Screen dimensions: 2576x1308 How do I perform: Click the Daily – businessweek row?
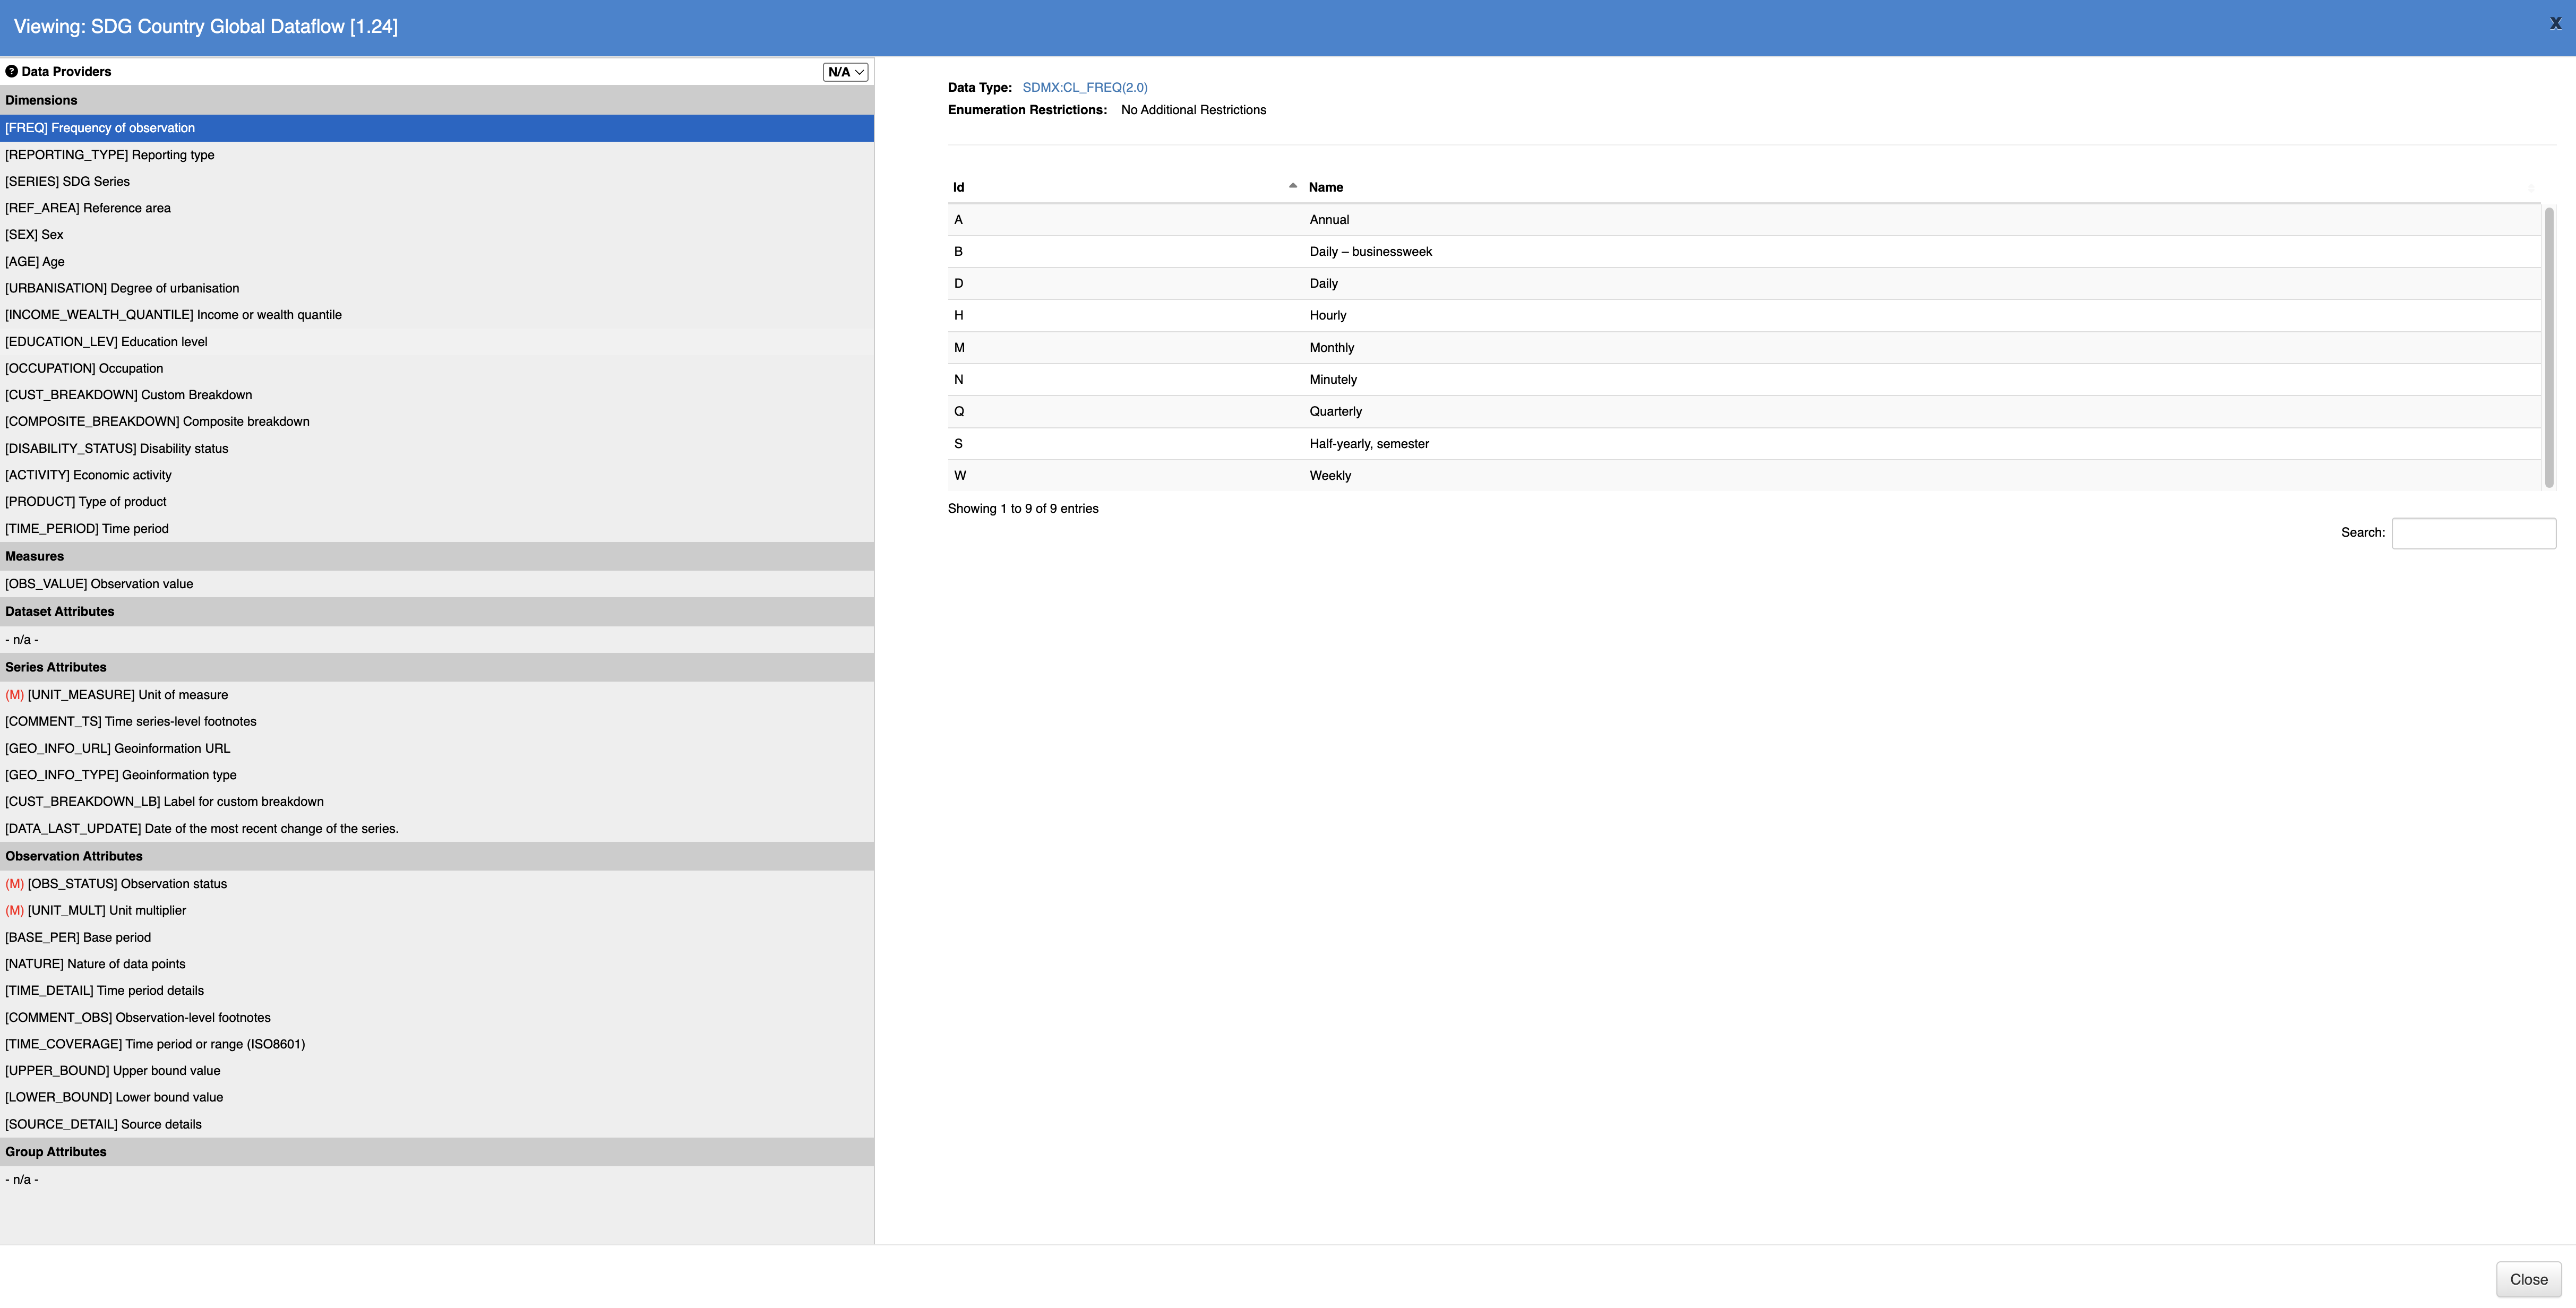[x=1744, y=252]
